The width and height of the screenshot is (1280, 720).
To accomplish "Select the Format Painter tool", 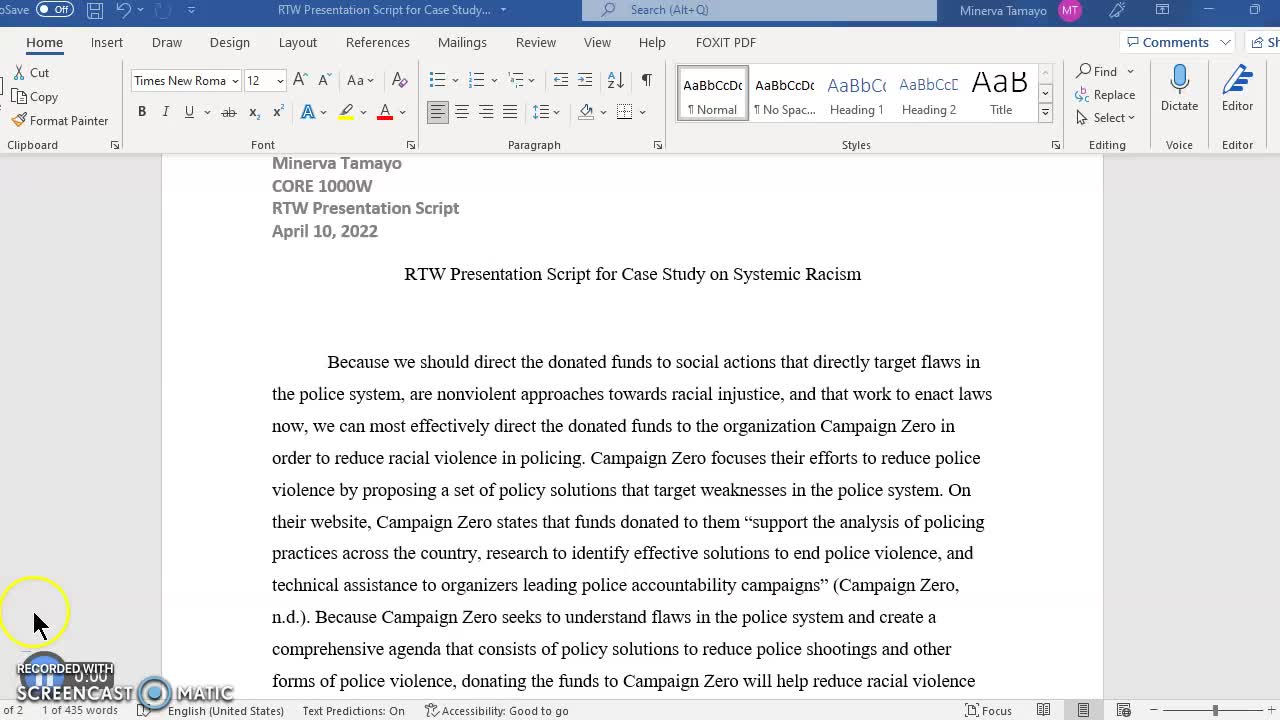I will coord(60,120).
